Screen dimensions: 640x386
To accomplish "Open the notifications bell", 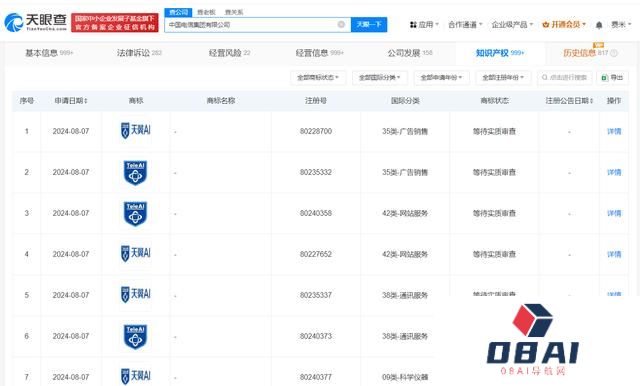I will [599, 25].
